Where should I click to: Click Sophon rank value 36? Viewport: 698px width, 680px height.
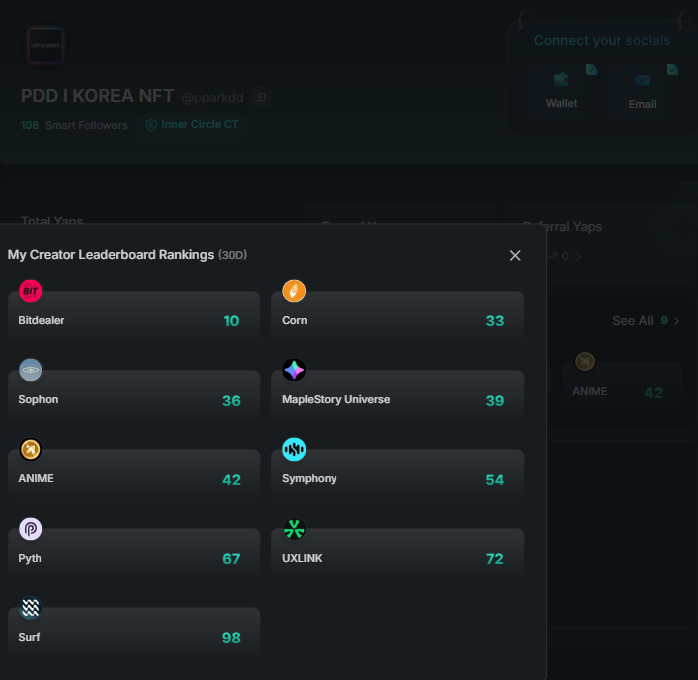pyautogui.click(x=231, y=401)
